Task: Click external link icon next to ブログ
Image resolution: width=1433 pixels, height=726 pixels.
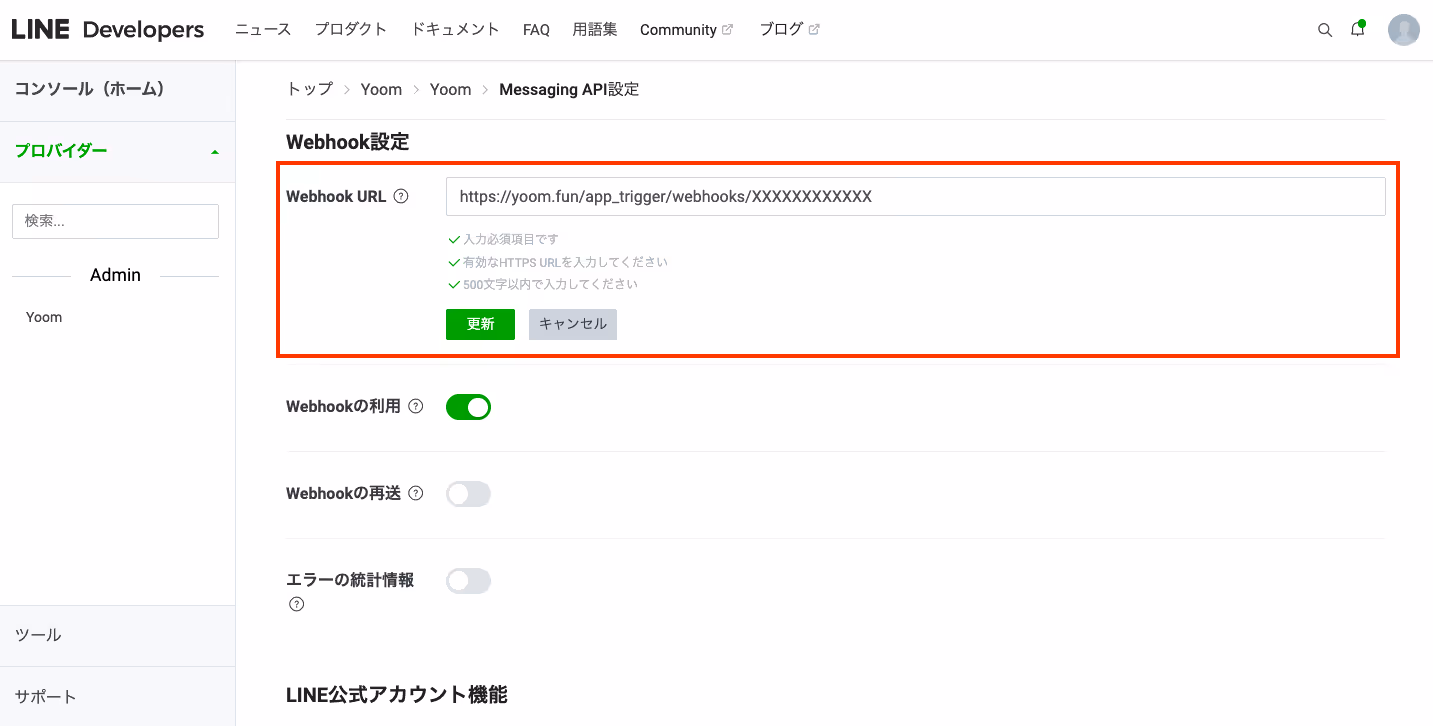Action: point(814,29)
